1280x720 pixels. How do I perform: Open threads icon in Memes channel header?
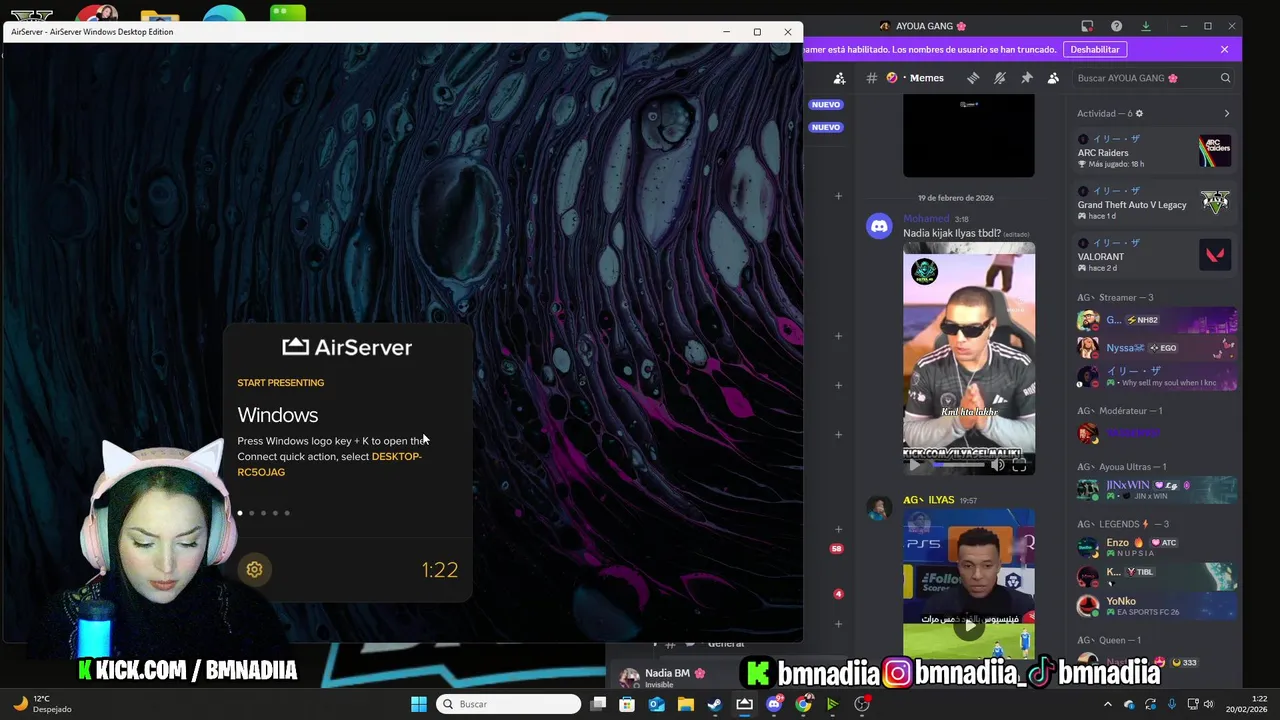(x=973, y=78)
